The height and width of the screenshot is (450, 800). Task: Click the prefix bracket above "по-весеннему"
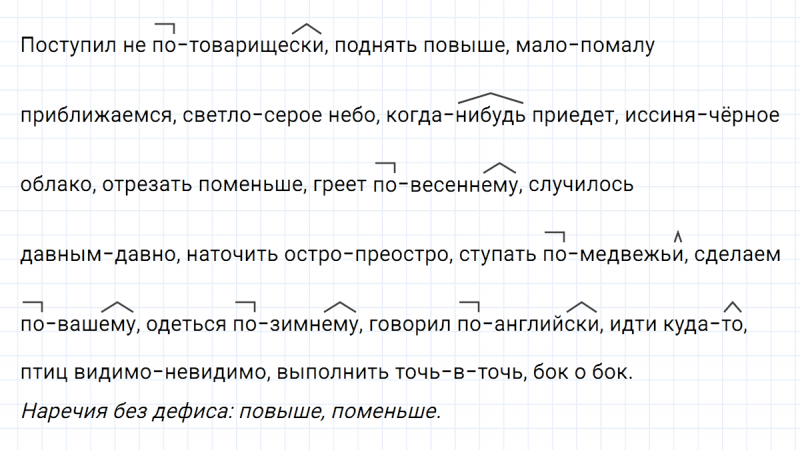pos(386,164)
